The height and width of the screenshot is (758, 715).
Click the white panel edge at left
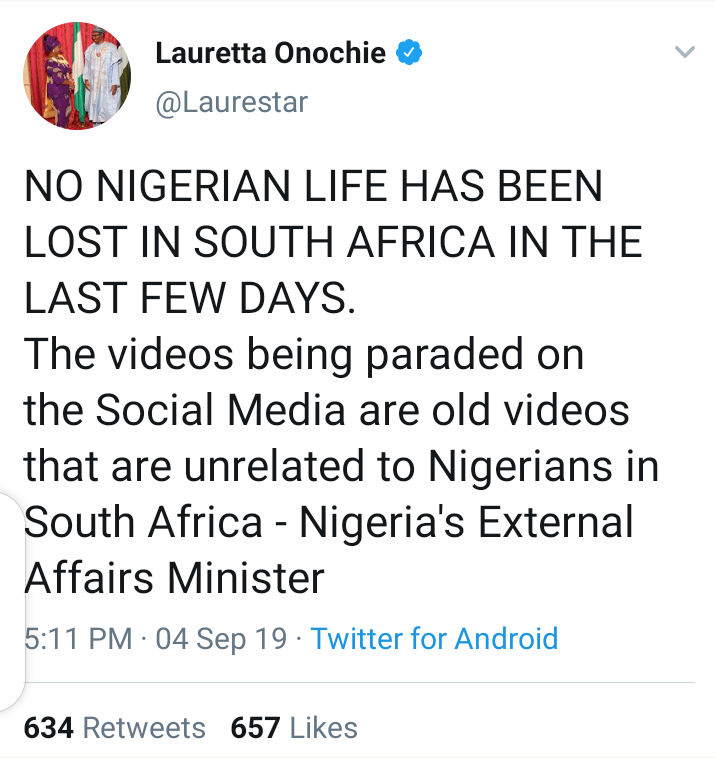[11, 600]
